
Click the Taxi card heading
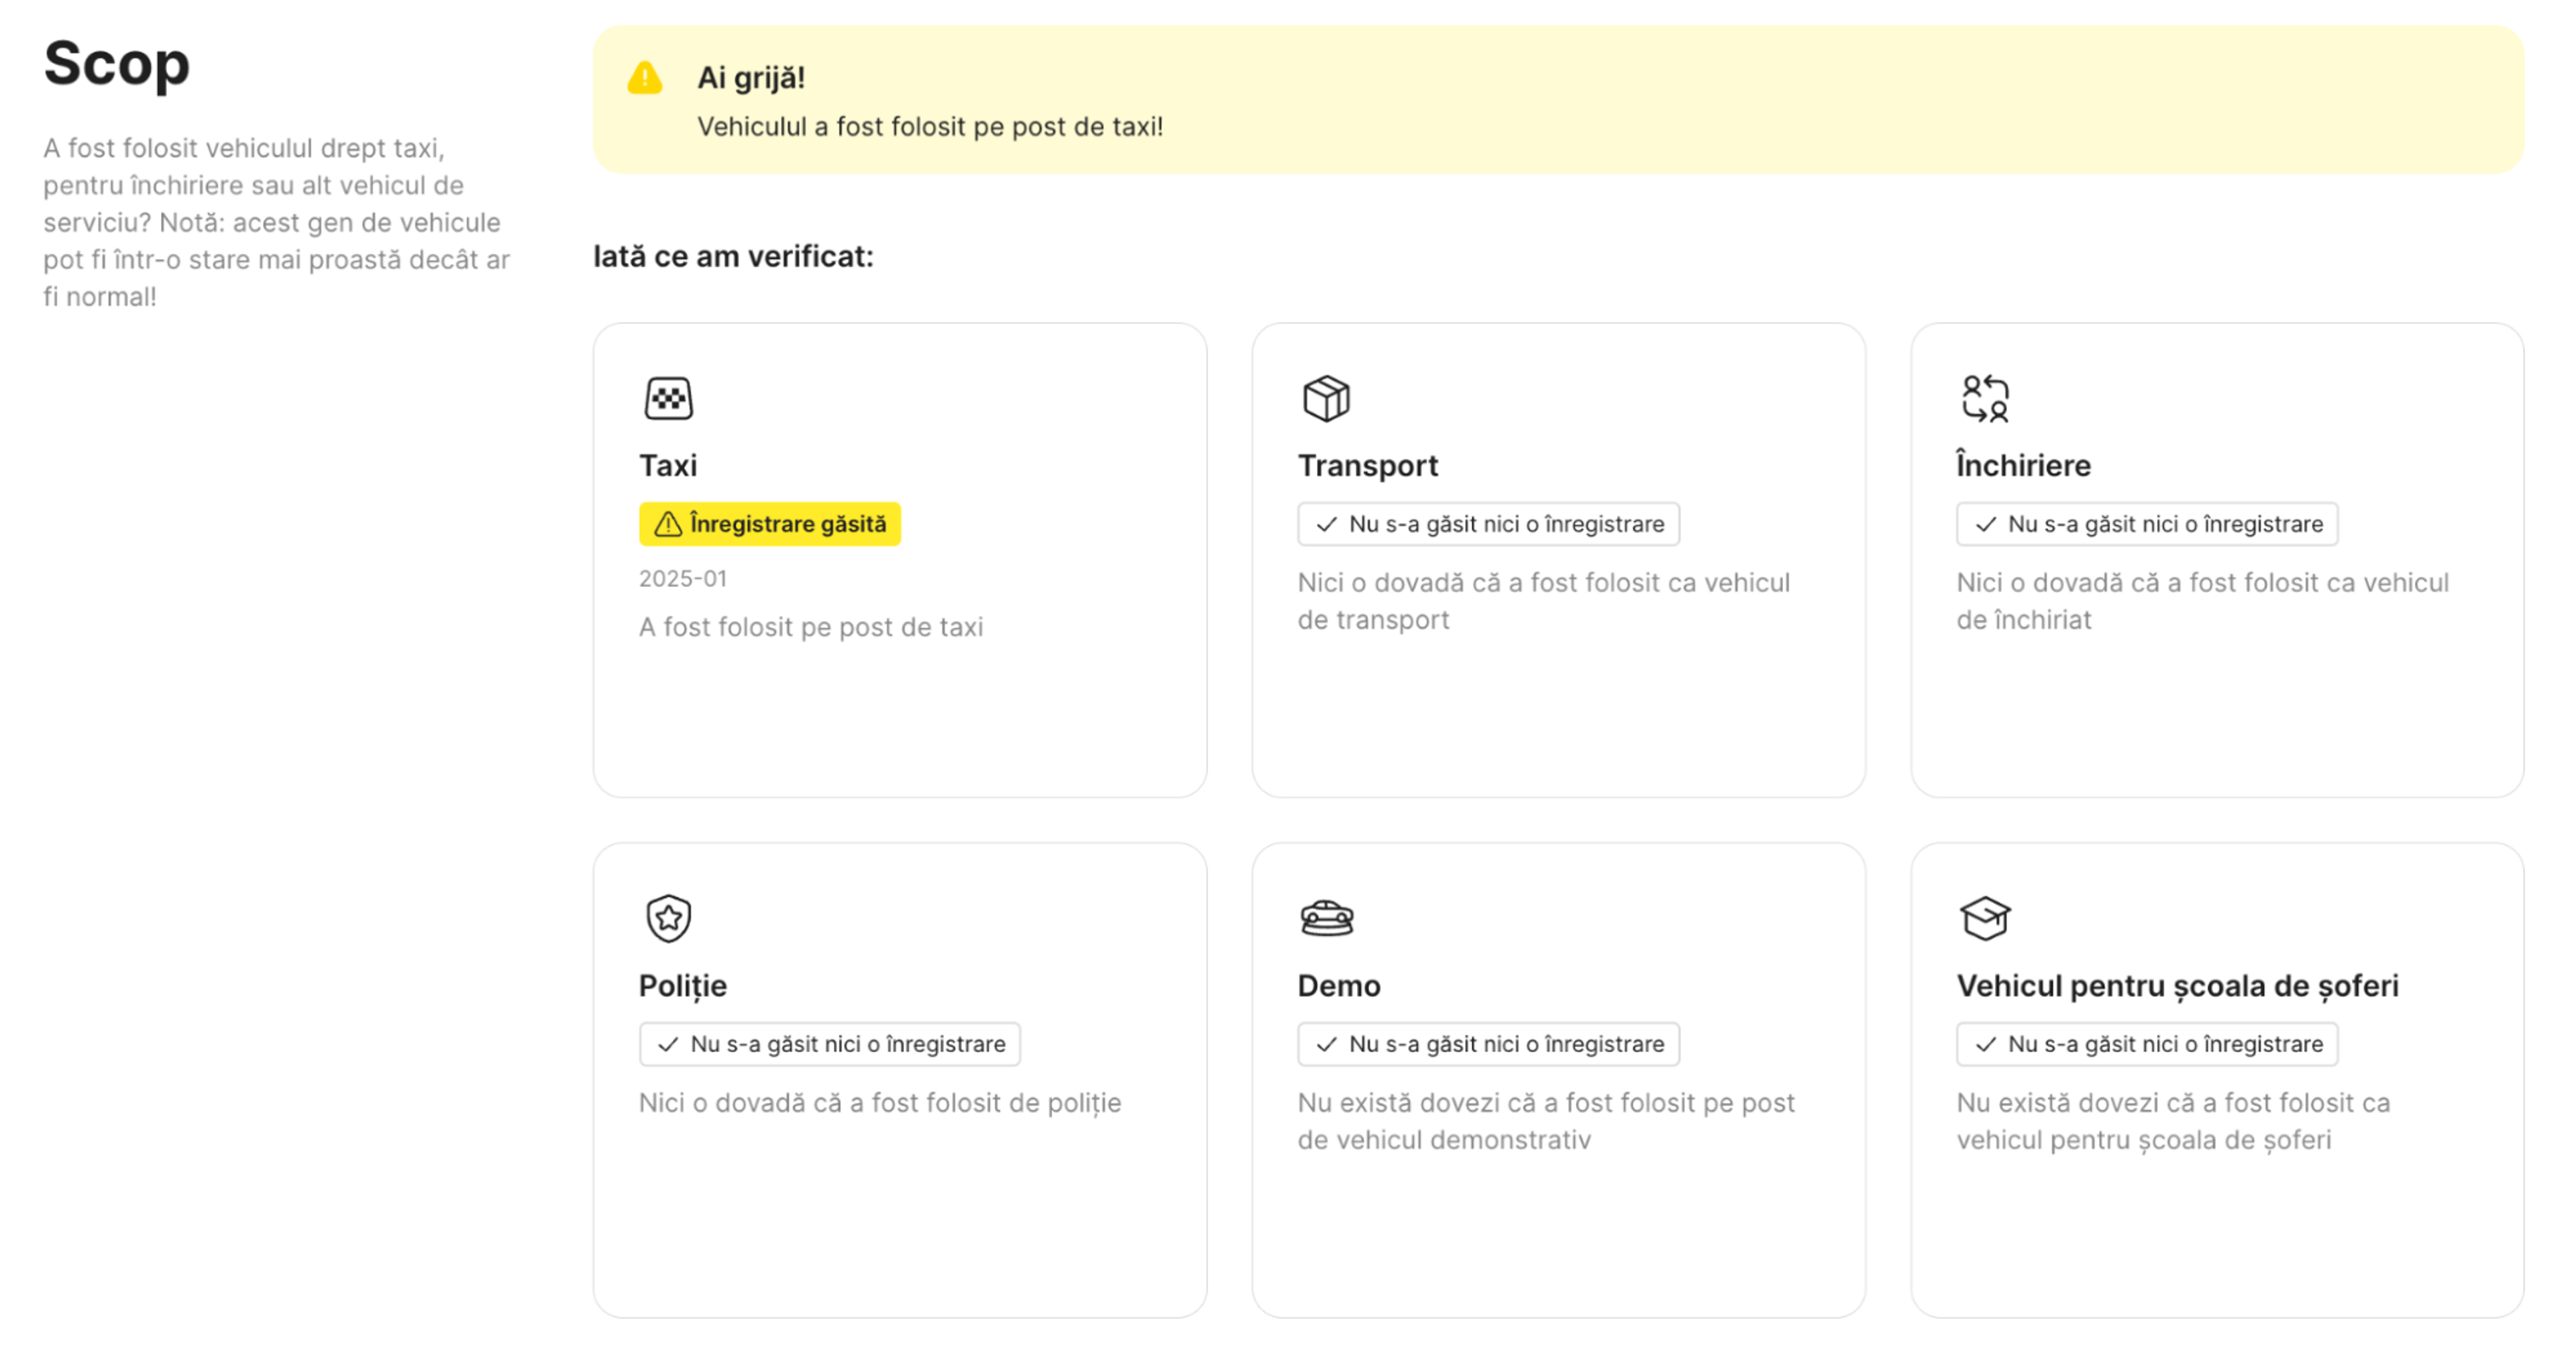(x=668, y=466)
